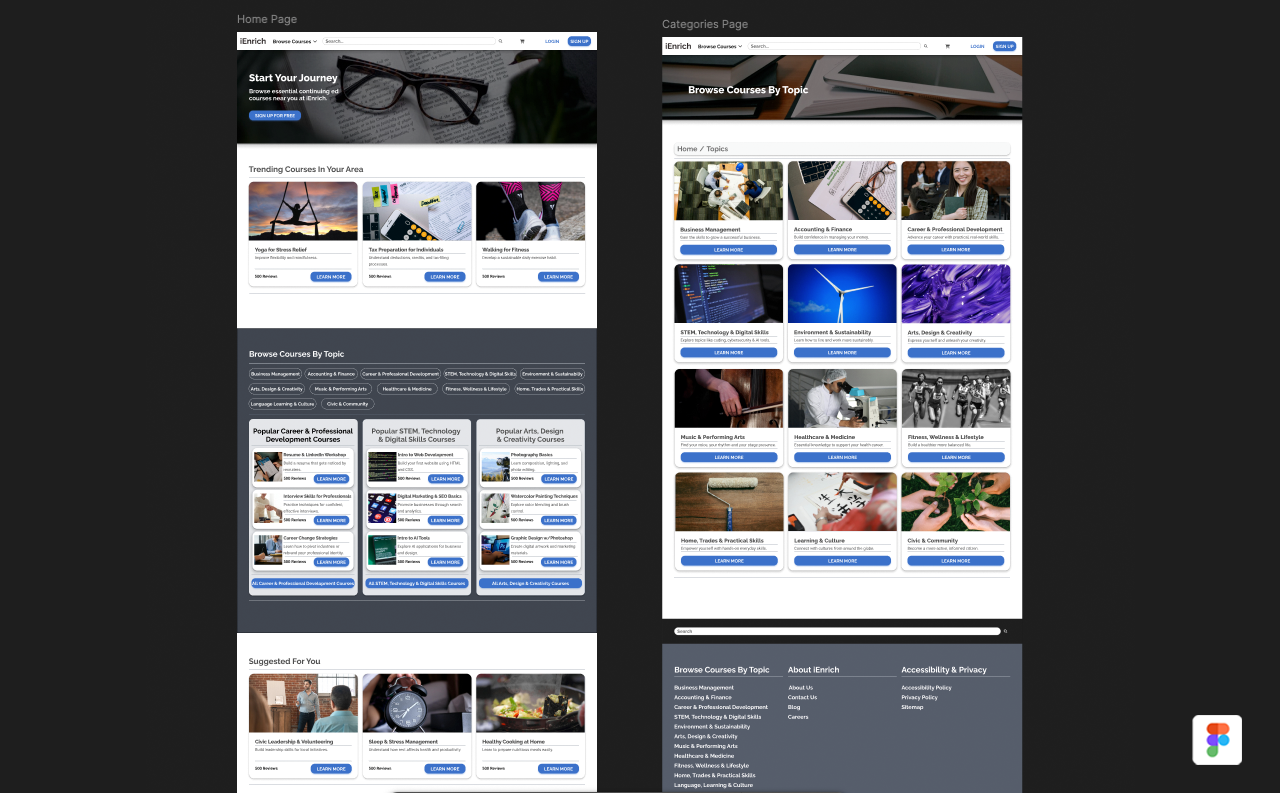The height and width of the screenshot is (793, 1280).
Task: Click the LOGIN link on the Categories Page navbar
Action: click(977, 46)
